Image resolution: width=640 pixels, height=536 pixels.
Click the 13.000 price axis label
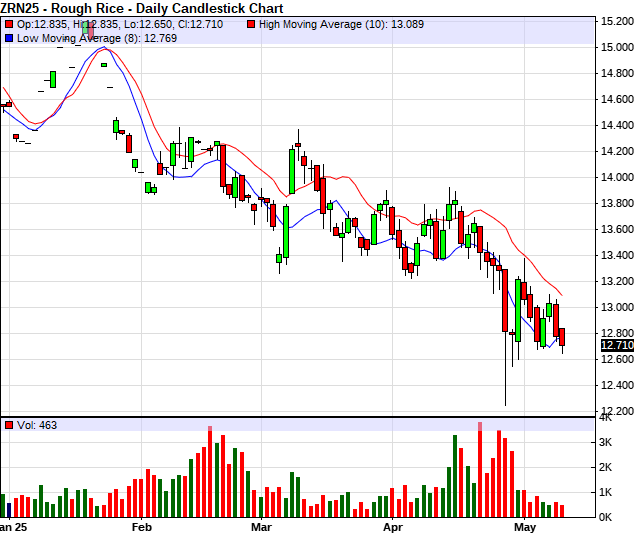click(617, 307)
